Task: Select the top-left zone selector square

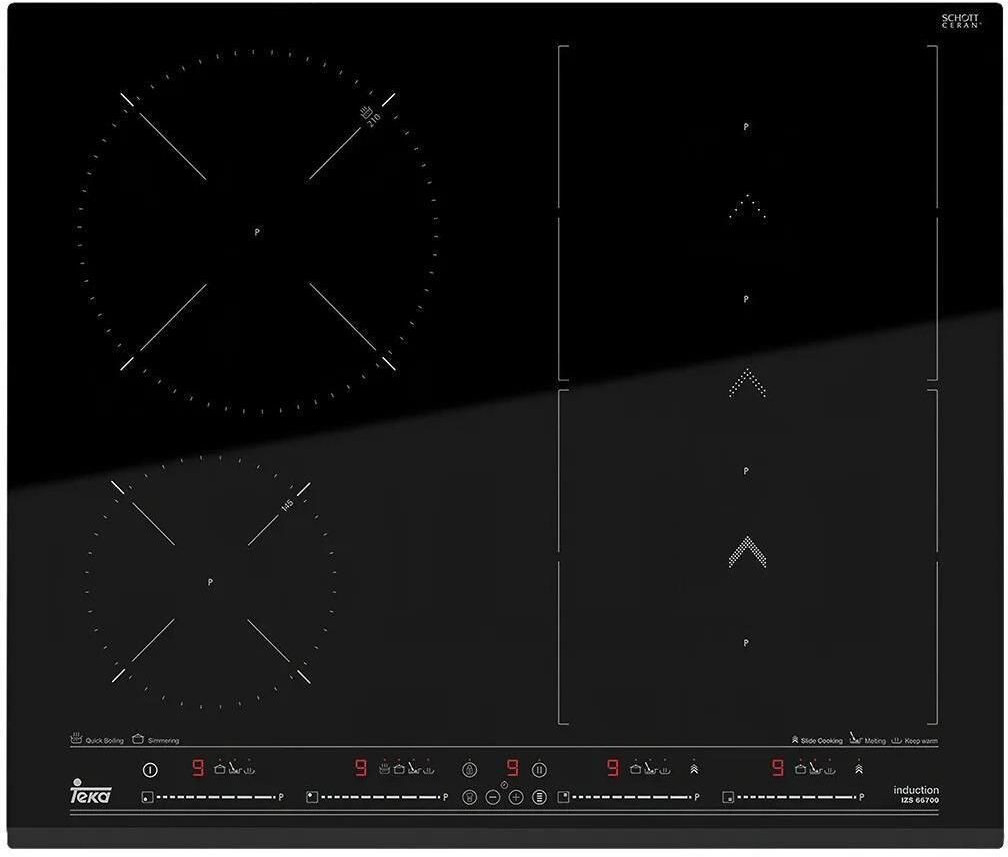Action: click(x=312, y=798)
